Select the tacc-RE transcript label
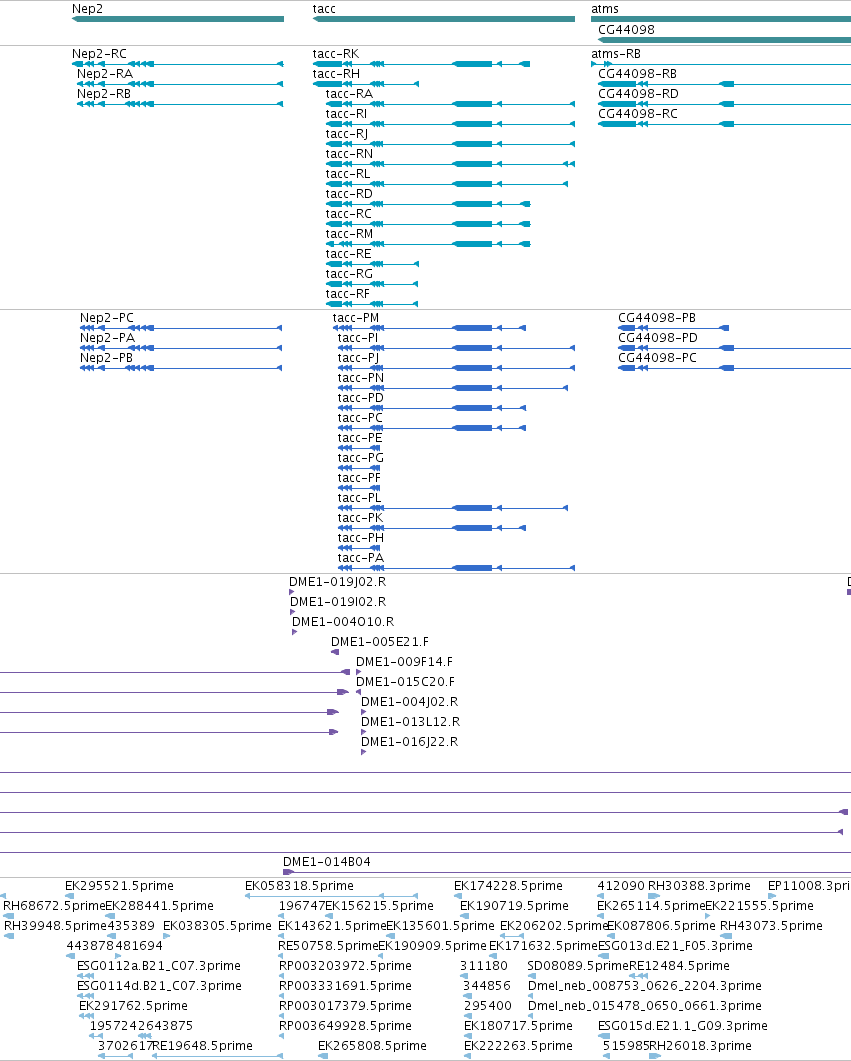The width and height of the screenshot is (851, 1061). (348, 254)
